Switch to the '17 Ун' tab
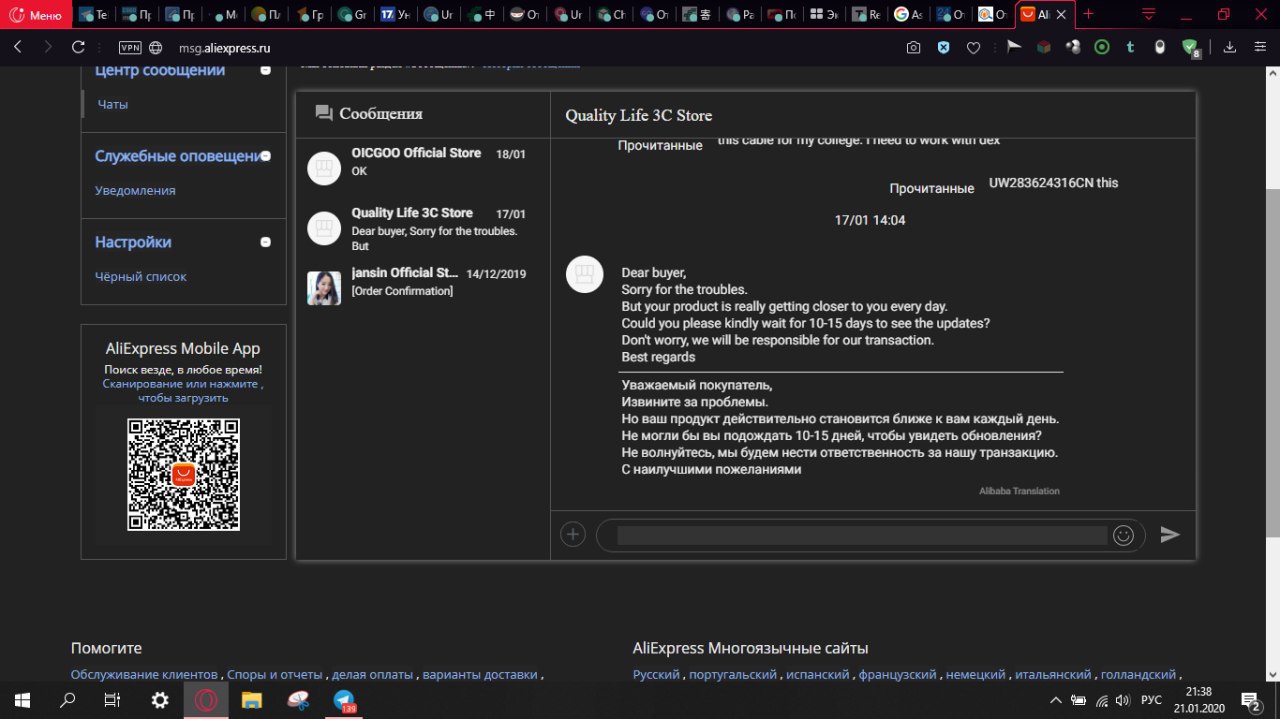Viewport: 1280px width, 719px height. [395, 15]
